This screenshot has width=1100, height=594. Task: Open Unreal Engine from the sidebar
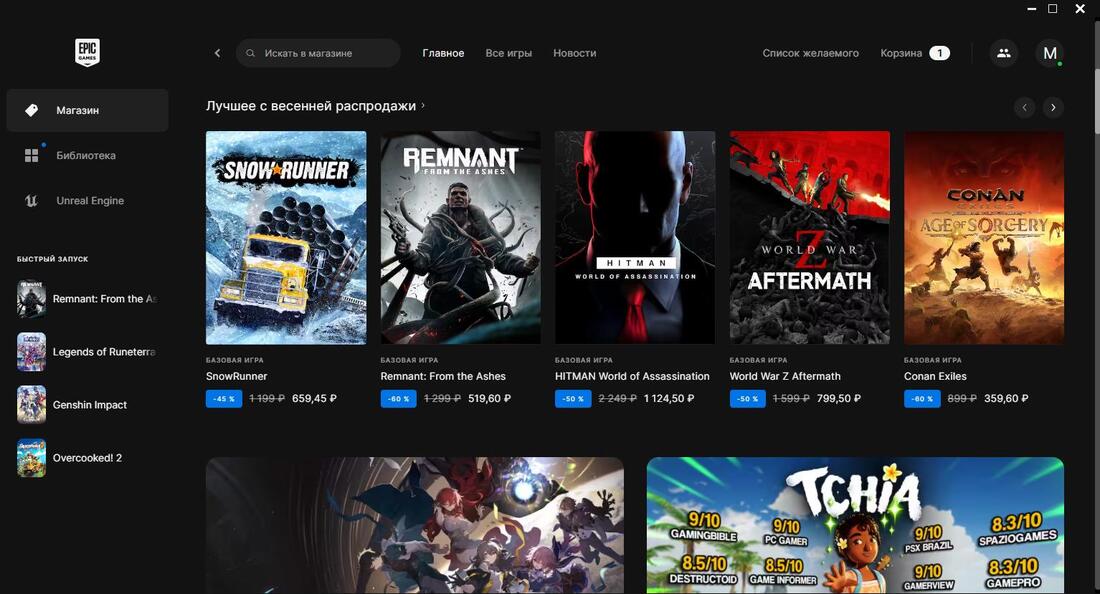(89, 201)
